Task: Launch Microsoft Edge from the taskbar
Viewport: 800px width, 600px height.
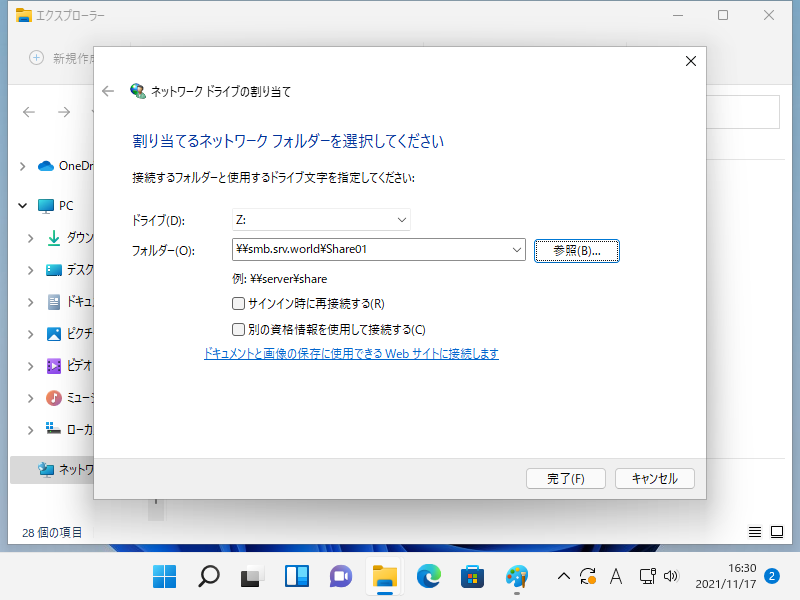Action: coord(429,576)
